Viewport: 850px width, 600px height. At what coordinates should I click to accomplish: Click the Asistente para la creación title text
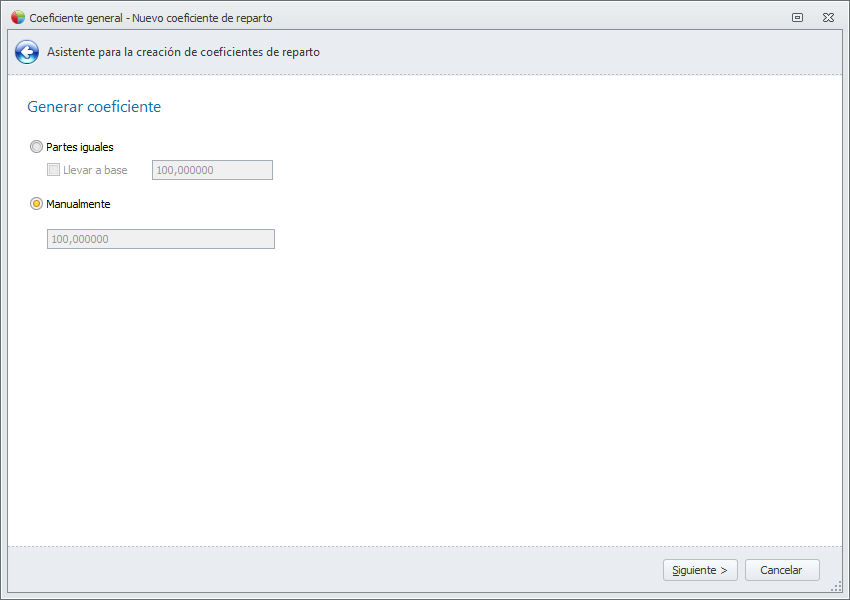[x=183, y=52]
